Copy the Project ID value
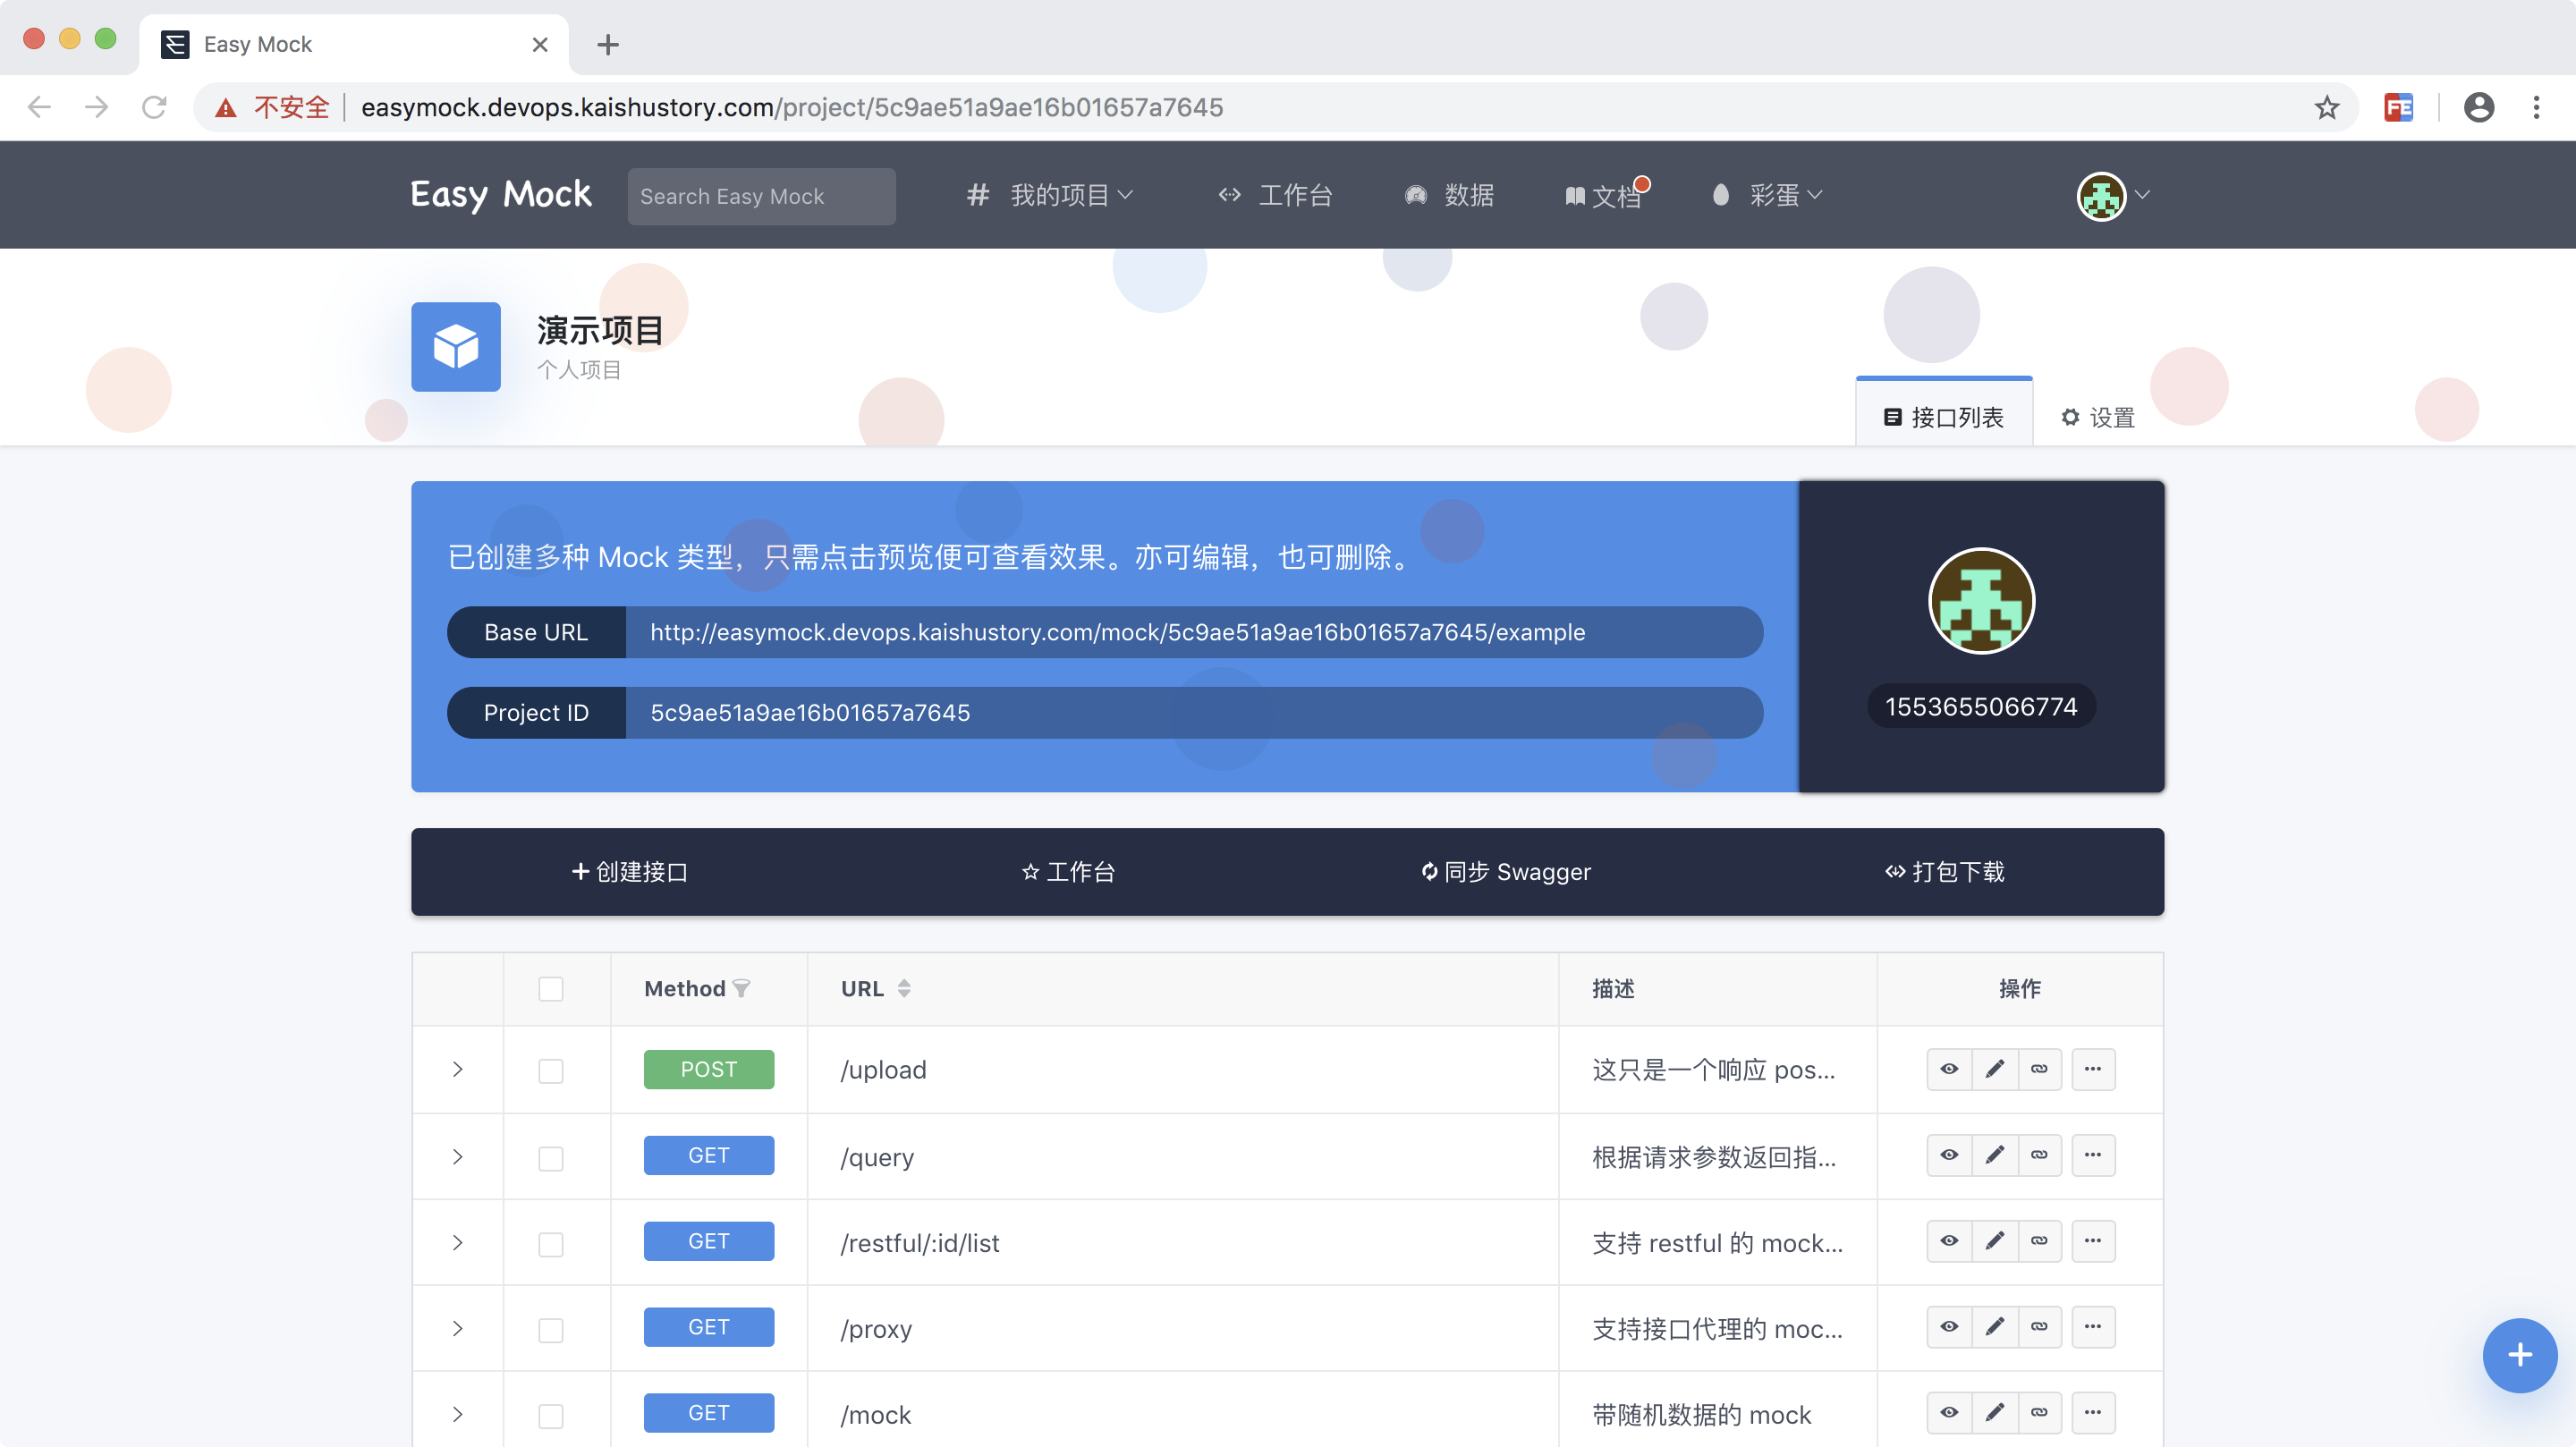 coord(1194,713)
